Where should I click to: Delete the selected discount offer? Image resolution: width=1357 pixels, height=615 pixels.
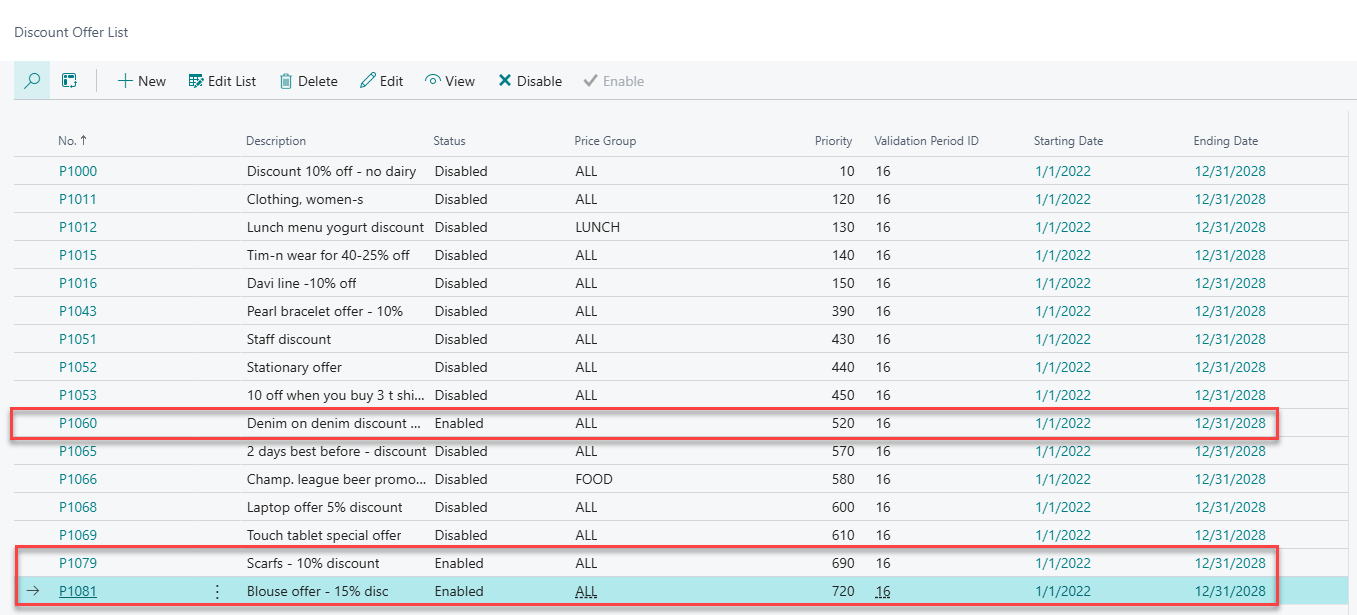pos(308,81)
